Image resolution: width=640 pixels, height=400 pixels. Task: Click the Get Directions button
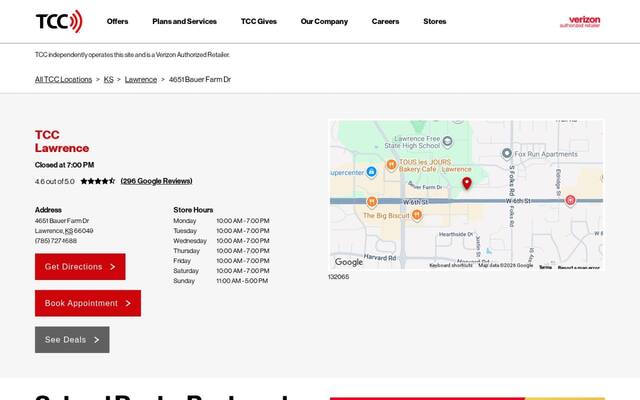pos(80,267)
